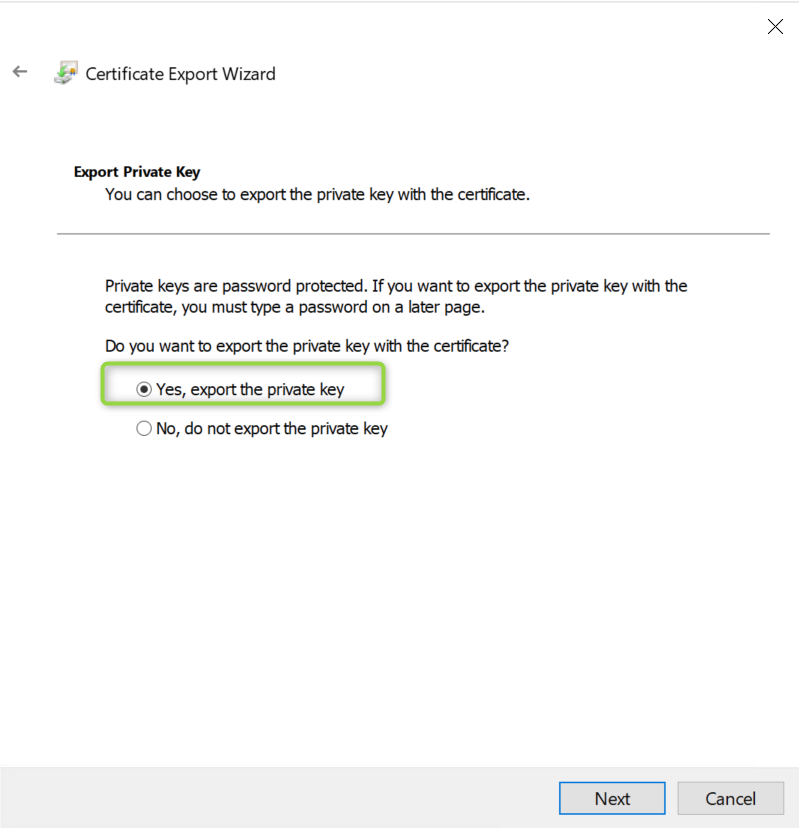
Task: Click the bold "Export Private Key" heading
Action: (137, 172)
